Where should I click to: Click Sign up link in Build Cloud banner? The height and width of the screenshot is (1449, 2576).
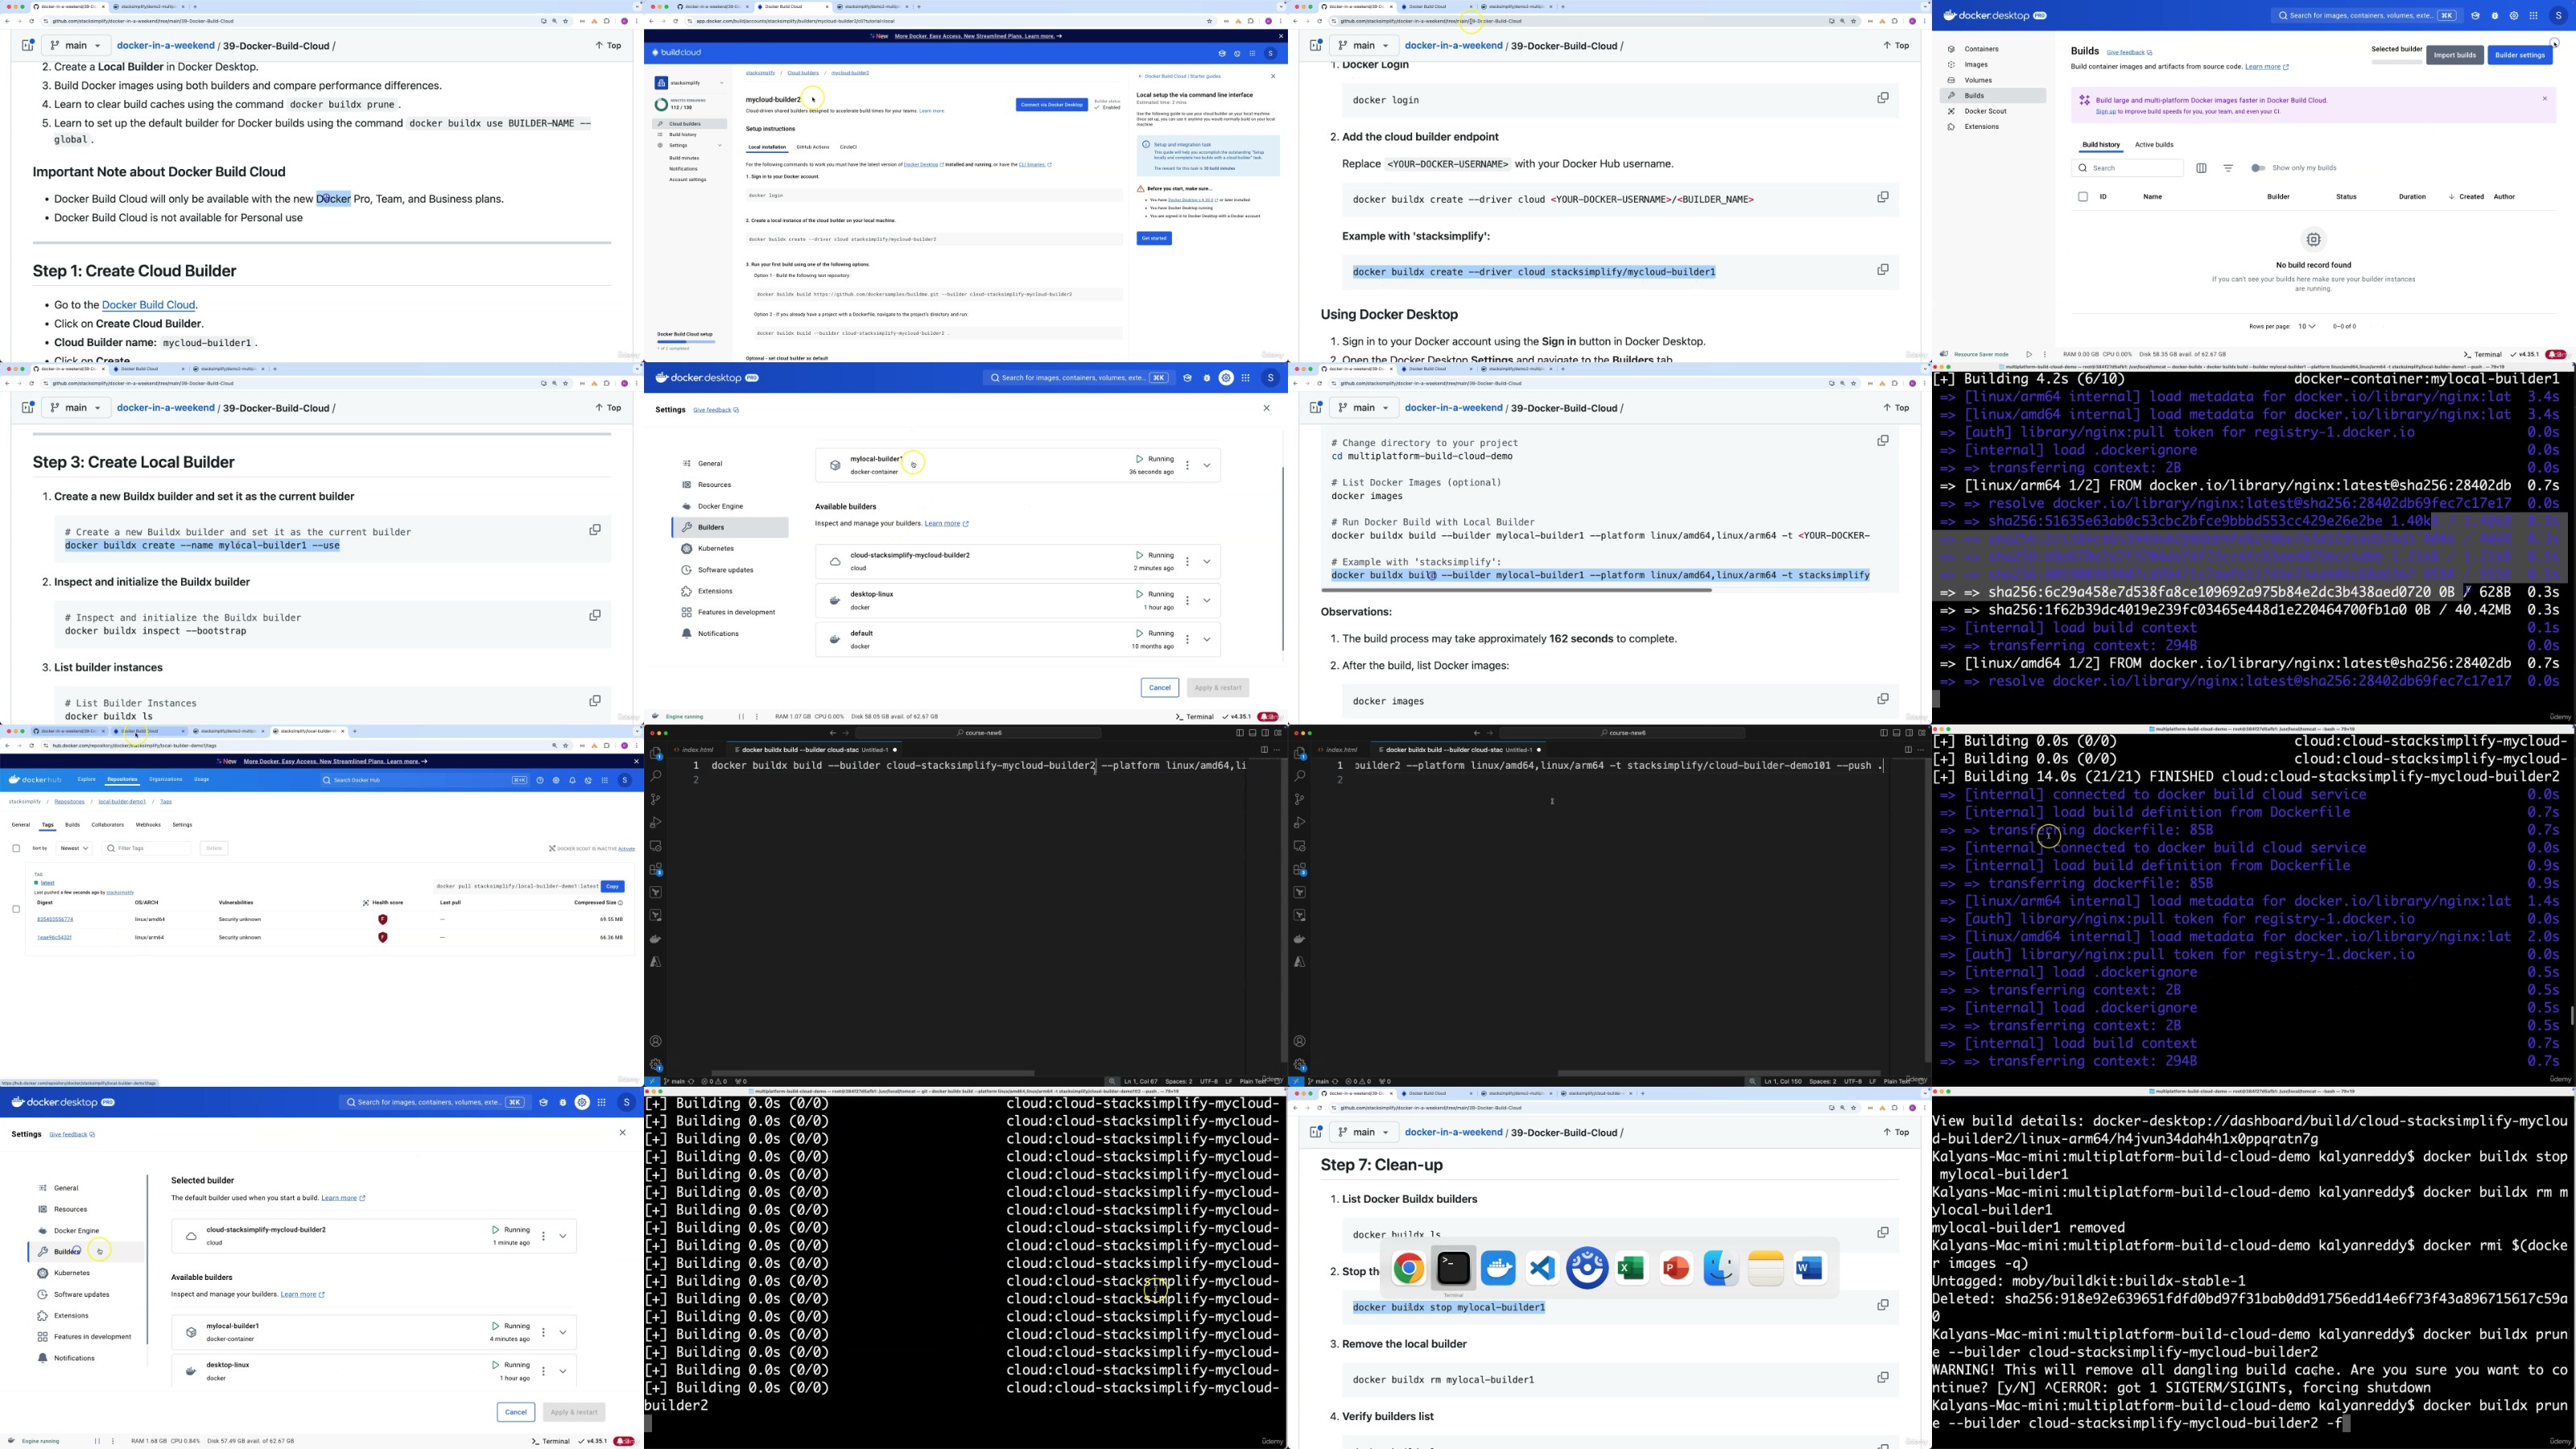[x=2105, y=112]
